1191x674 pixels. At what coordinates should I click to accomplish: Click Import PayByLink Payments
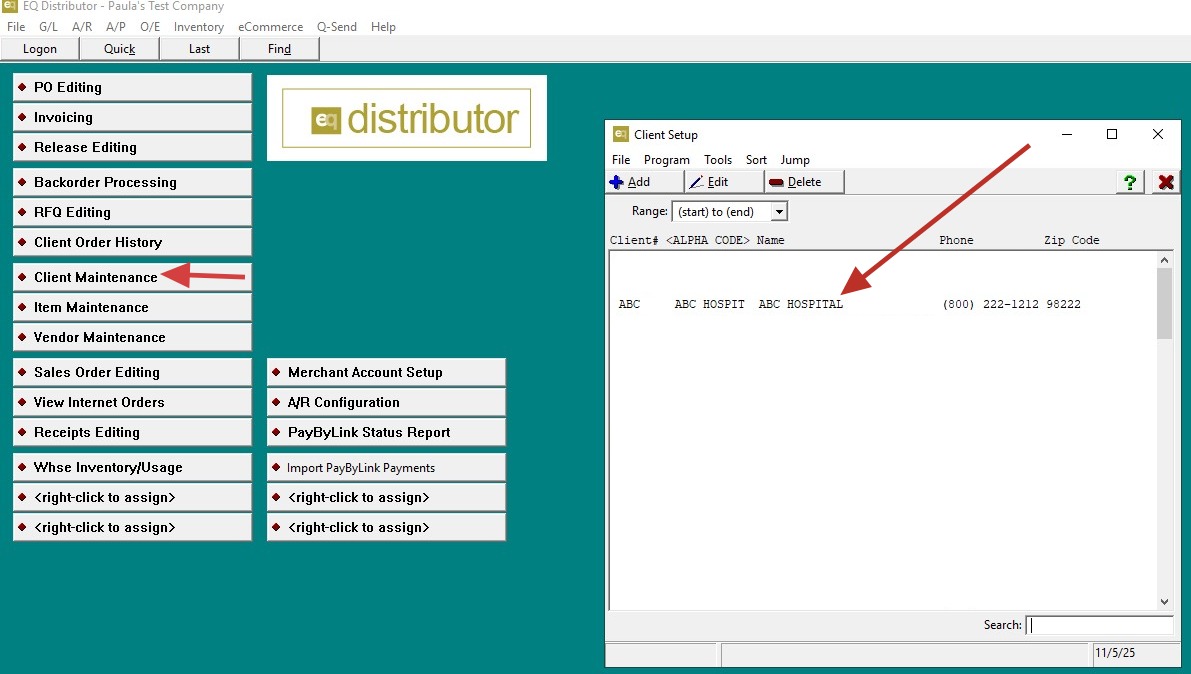point(386,467)
